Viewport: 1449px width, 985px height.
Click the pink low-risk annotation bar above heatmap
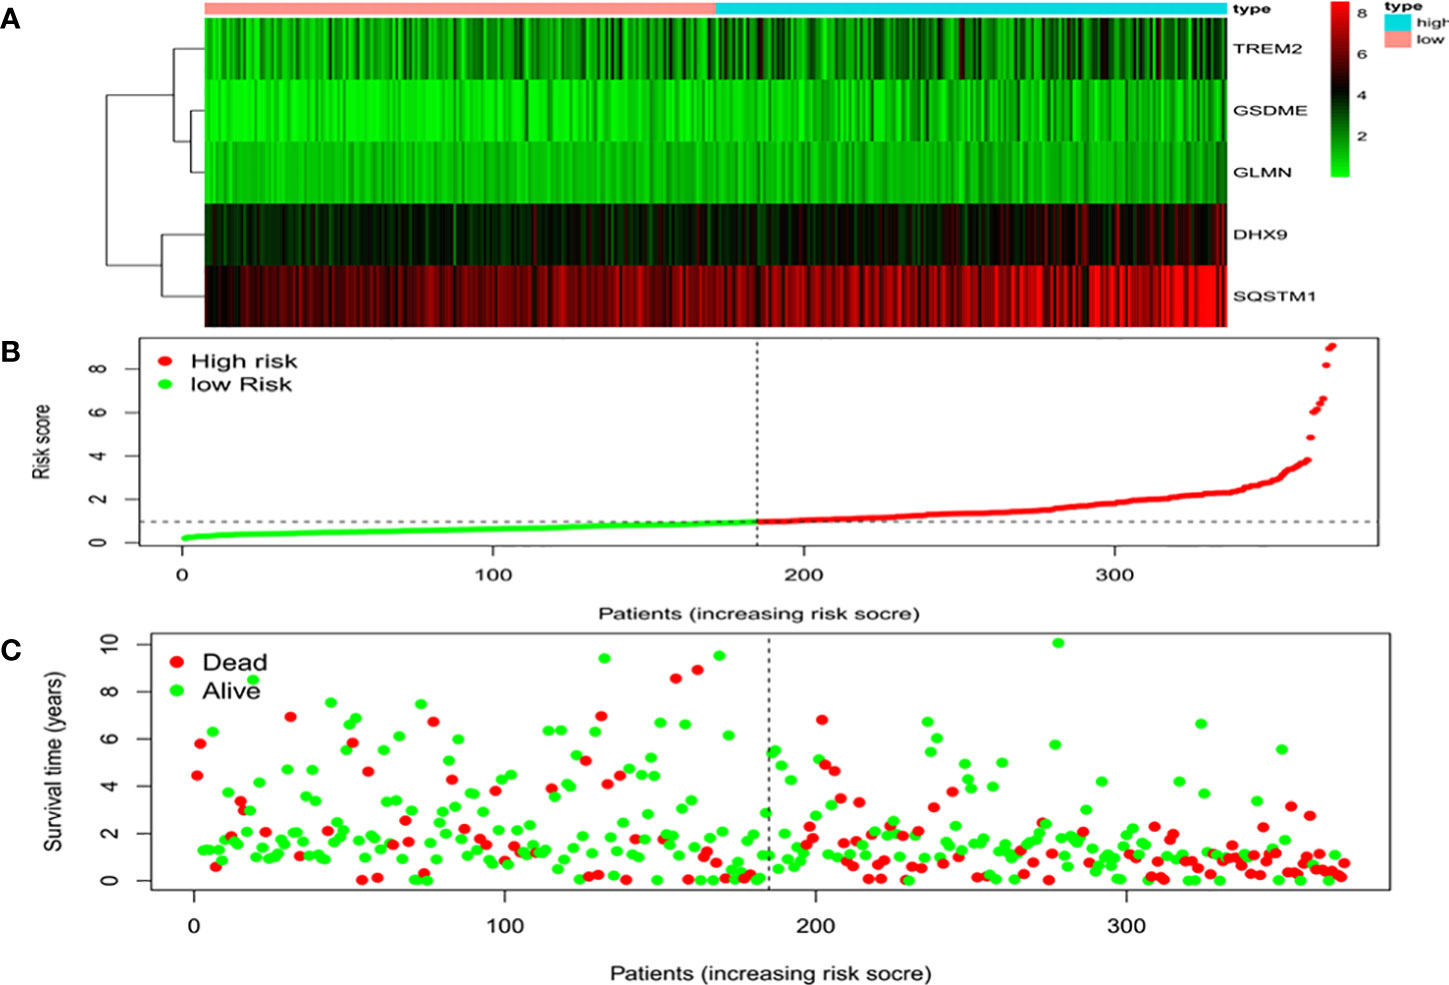tap(460, 9)
